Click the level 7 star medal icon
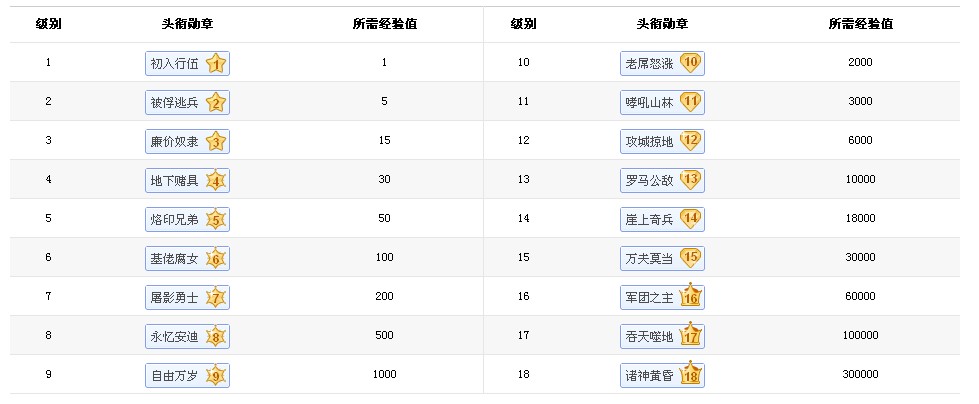 point(216,297)
